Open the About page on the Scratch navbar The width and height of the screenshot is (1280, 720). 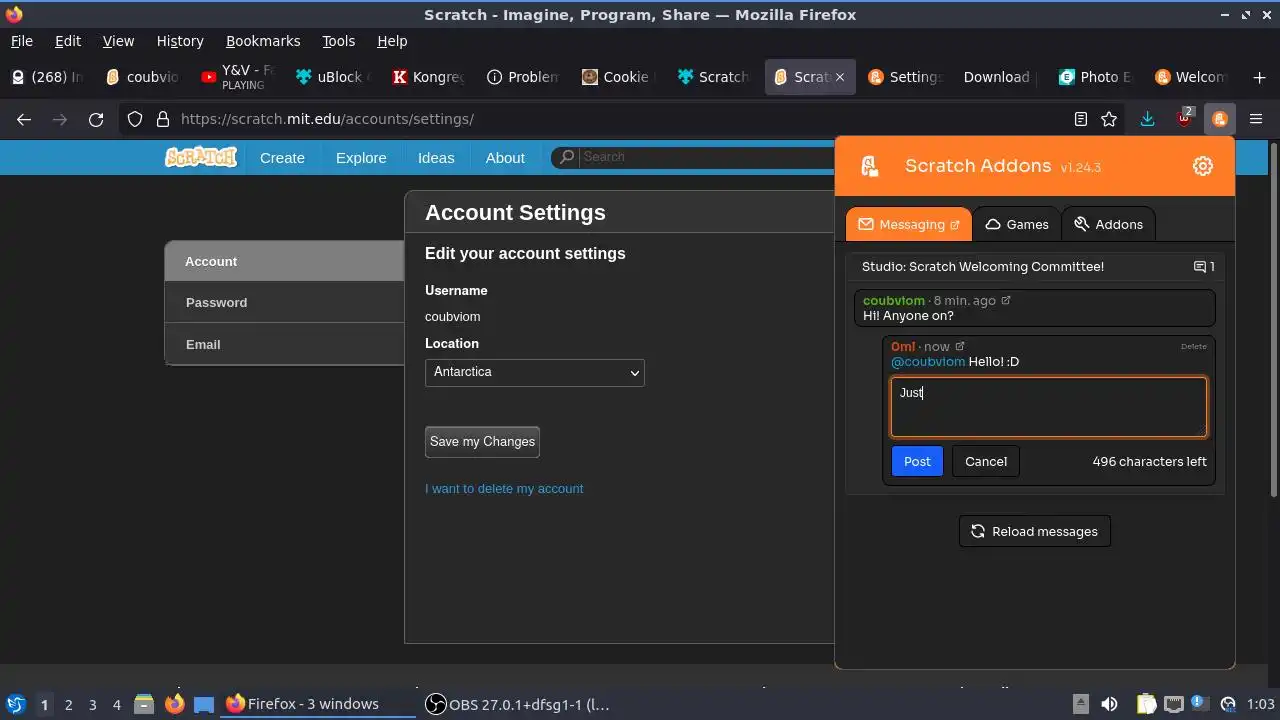[x=505, y=158]
